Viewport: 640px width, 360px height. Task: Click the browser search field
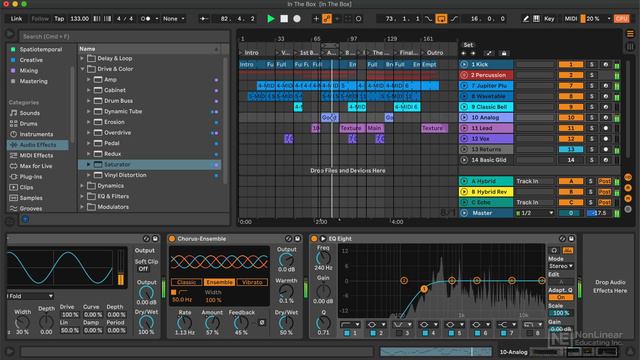[124, 36]
